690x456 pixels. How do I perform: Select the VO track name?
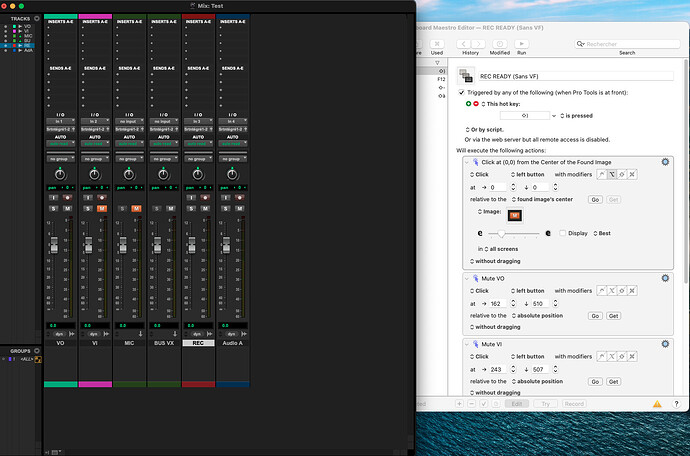click(60, 343)
